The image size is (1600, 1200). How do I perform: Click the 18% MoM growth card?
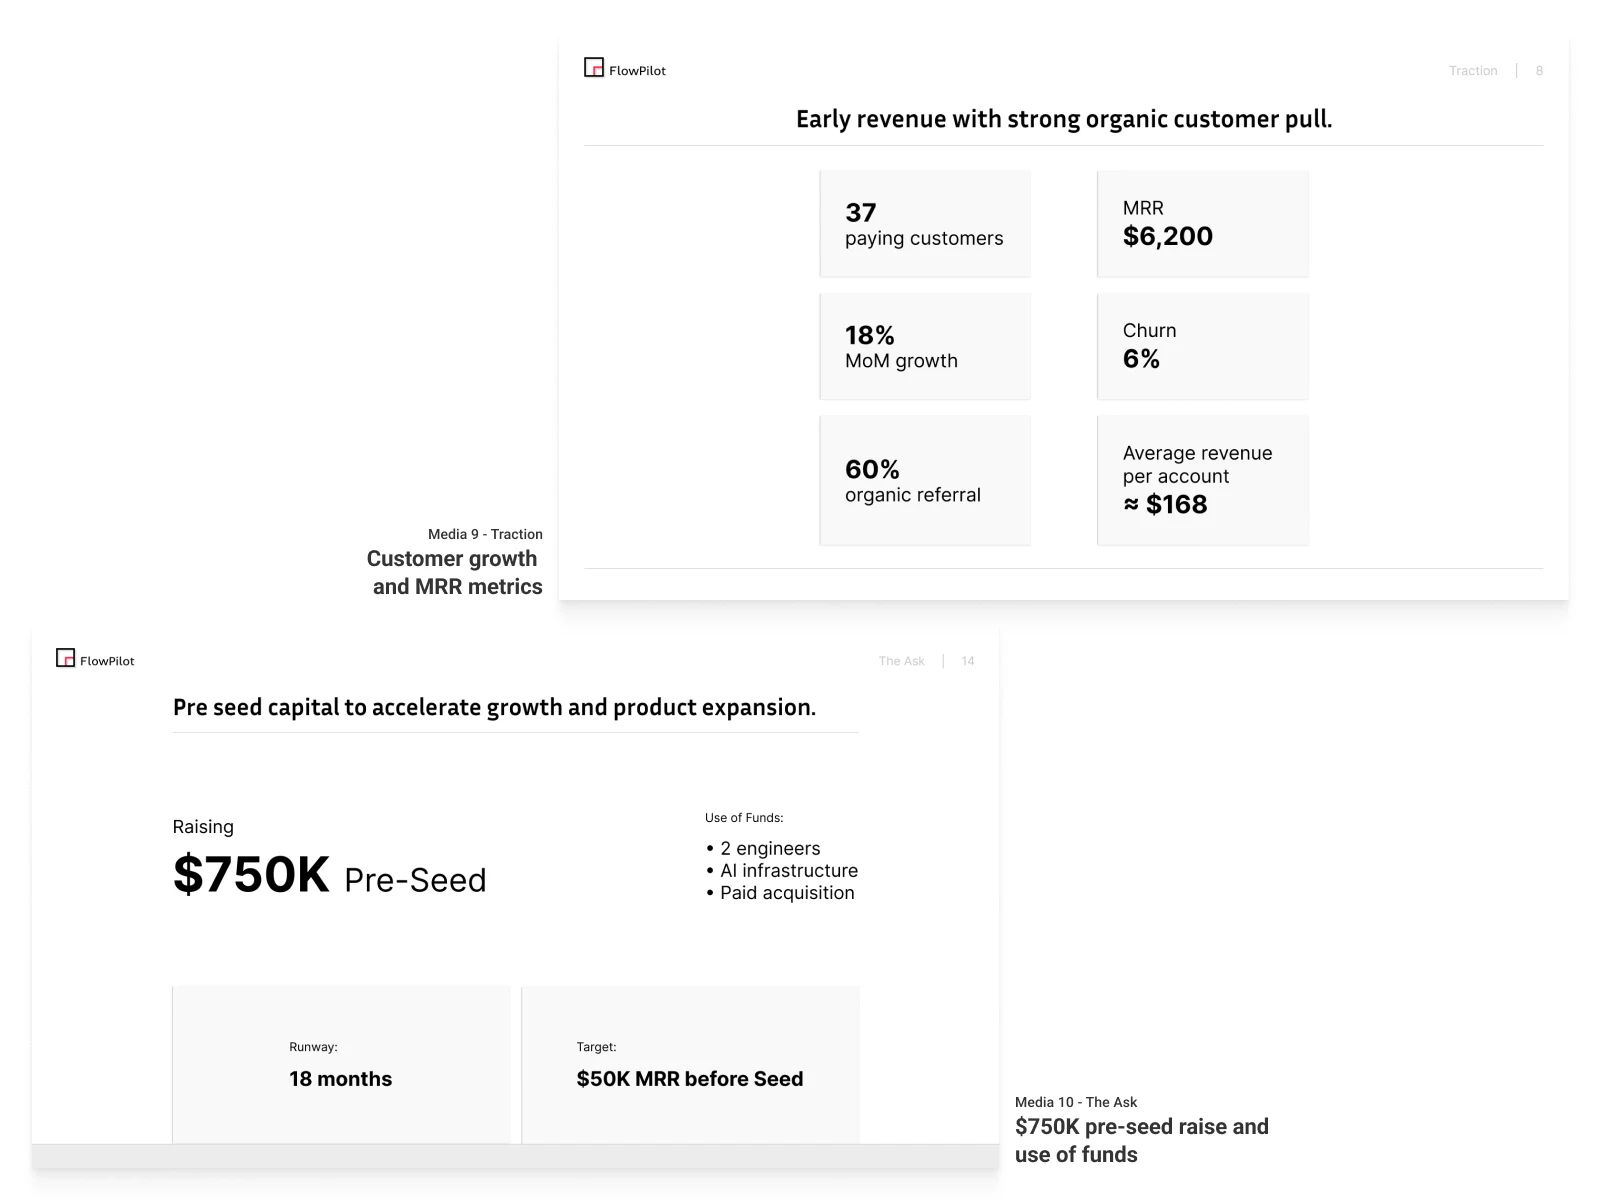[924, 346]
